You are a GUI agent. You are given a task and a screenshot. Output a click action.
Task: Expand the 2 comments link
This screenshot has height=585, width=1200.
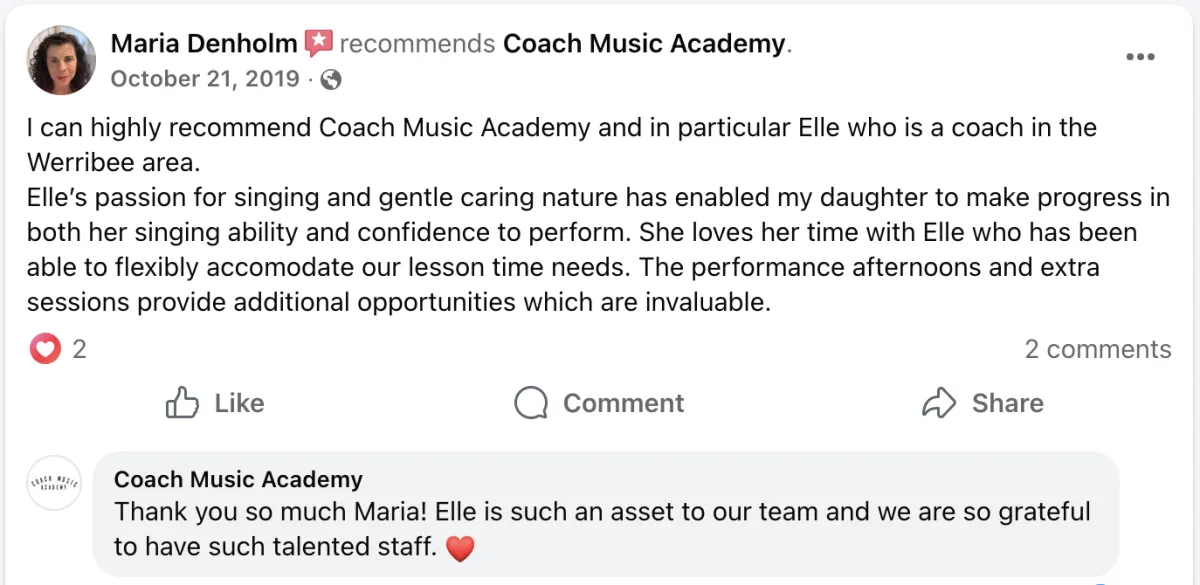click(x=1097, y=349)
